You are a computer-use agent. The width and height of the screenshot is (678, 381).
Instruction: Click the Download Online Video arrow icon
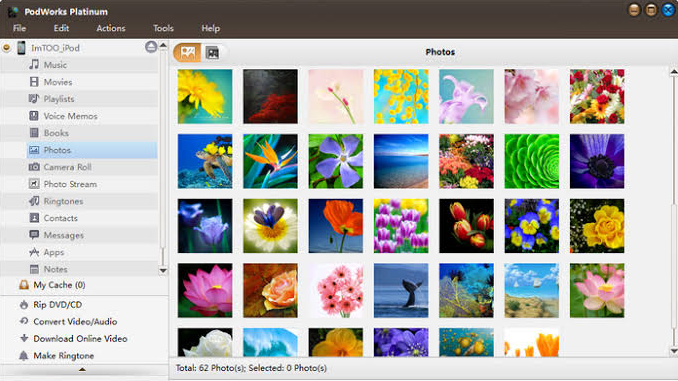pyautogui.click(x=24, y=338)
